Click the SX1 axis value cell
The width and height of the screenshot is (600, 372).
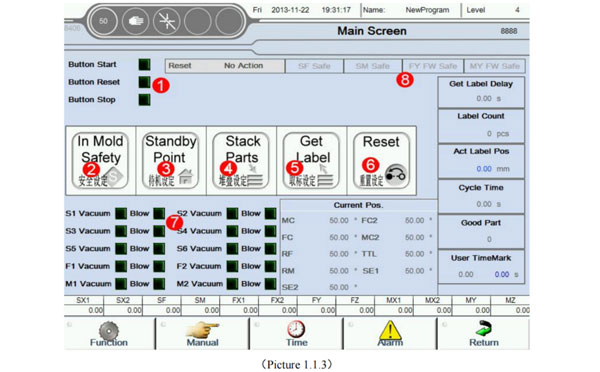(x=84, y=310)
